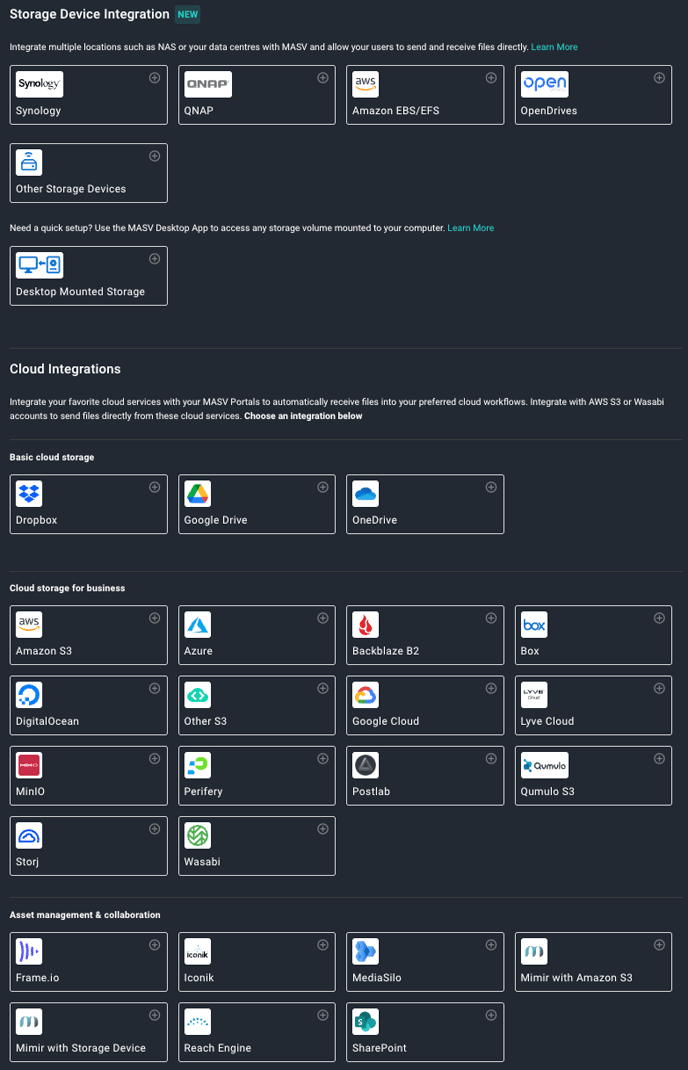Add Google Drive via its plus icon
Screen dimensions: 688x1070
click(323, 487)
